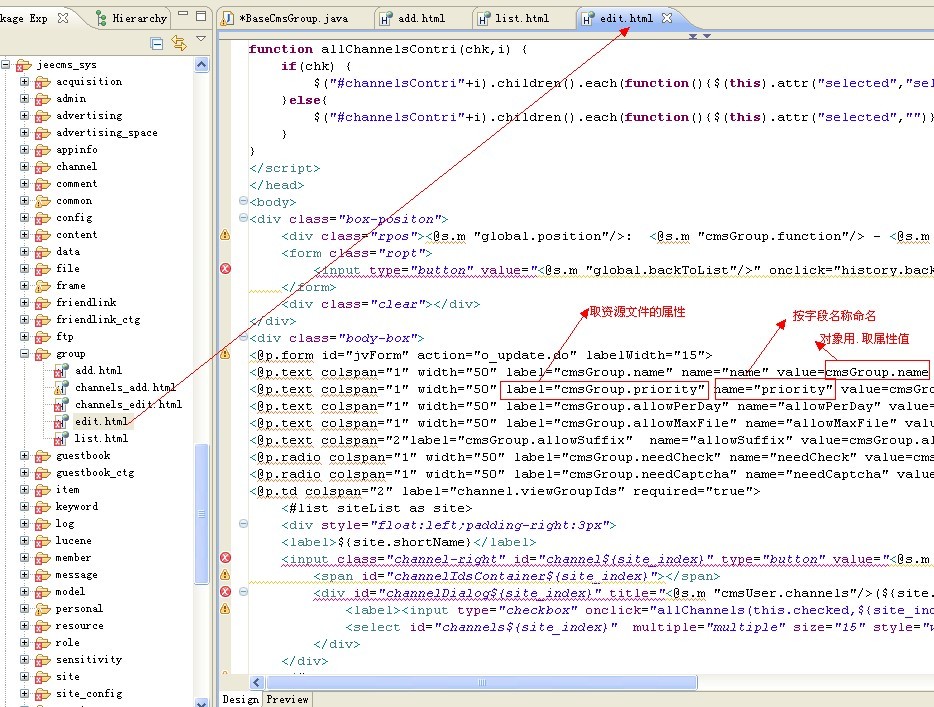Collapse the group folder node
Viewport: 934px width, 707px height.
(24, 353)
